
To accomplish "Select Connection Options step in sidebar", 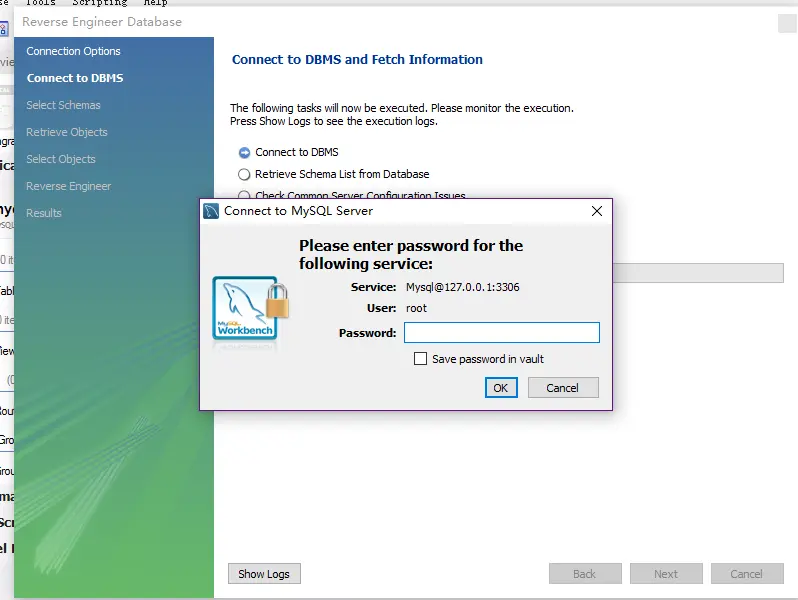I will click(73, 51).
